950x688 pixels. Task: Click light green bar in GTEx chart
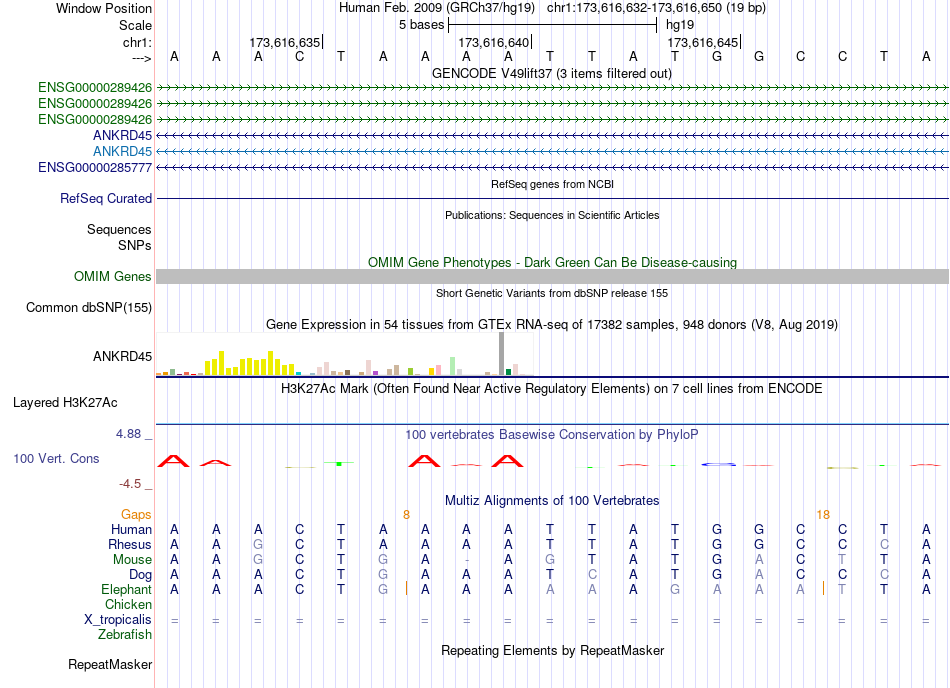tap(453, 366)
